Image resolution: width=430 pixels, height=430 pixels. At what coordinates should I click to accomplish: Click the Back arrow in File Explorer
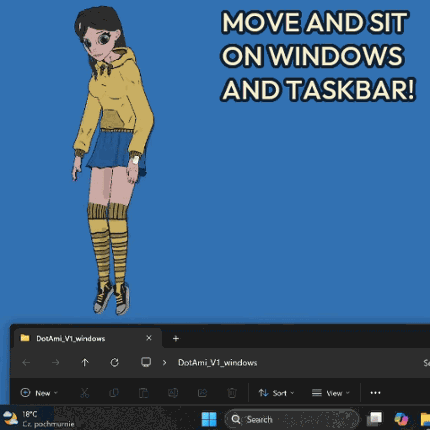tap(26, 362)
